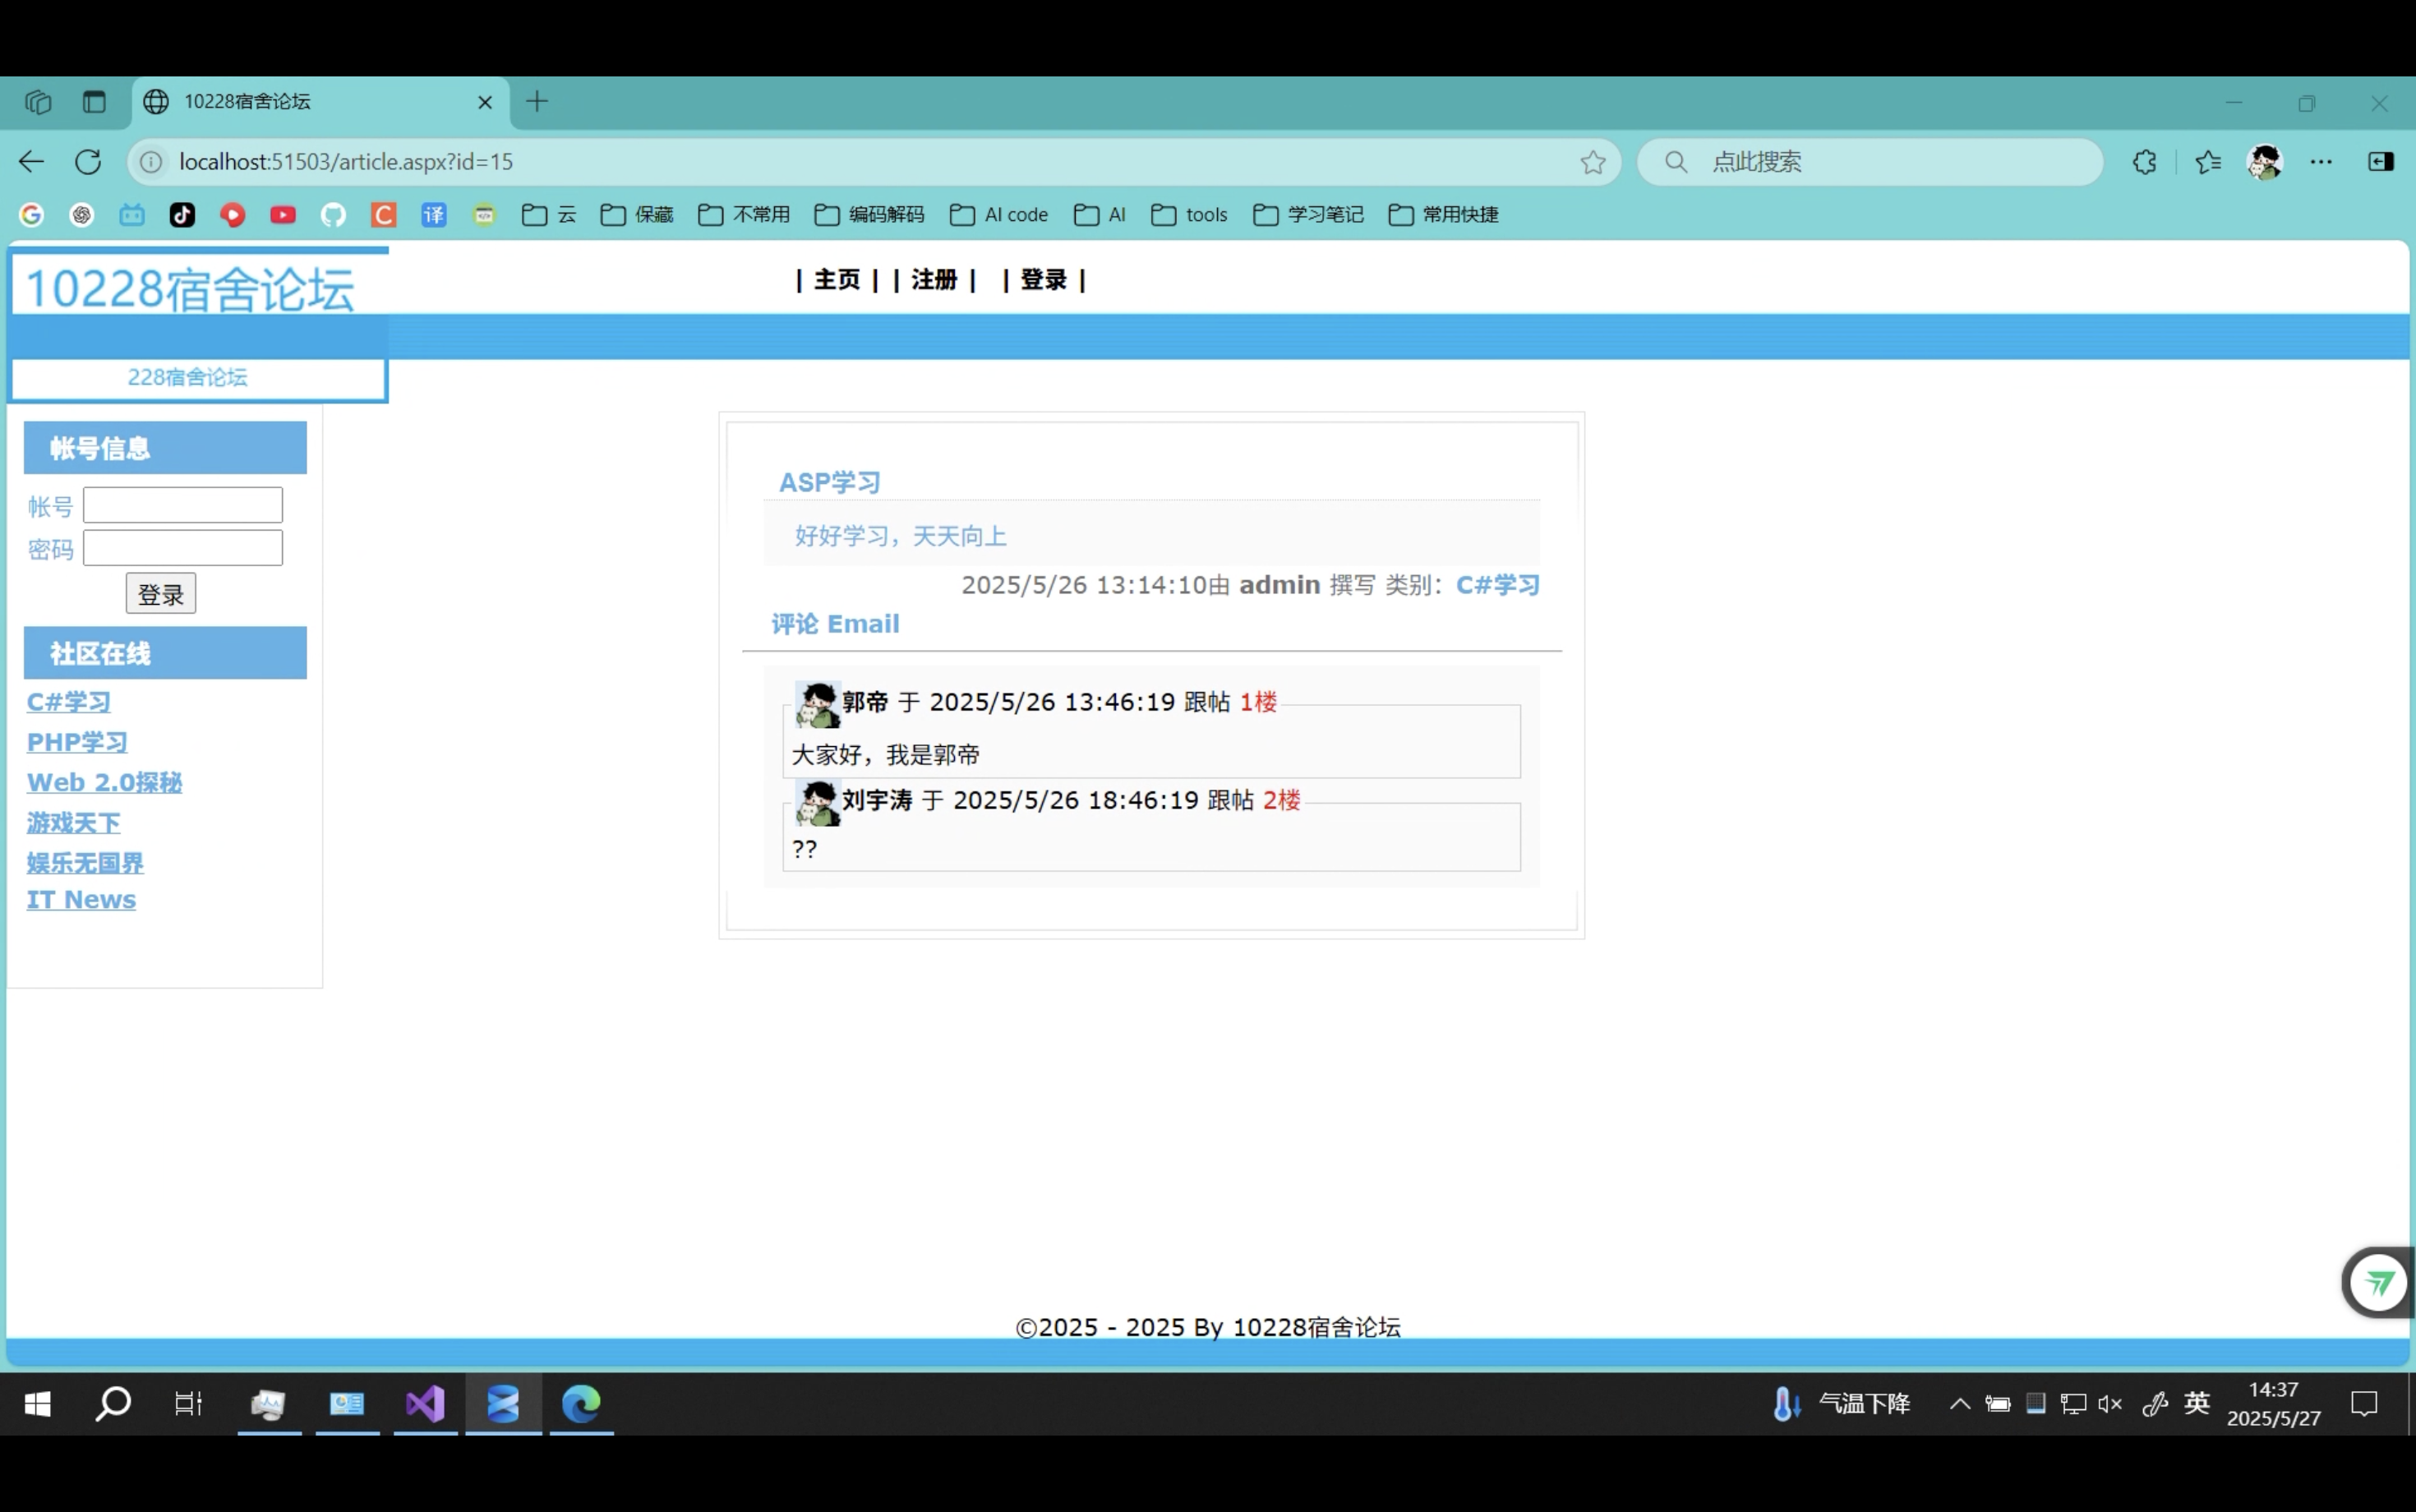
Task: Open the TikTok bookmark icon
Action: pos(182,215)
